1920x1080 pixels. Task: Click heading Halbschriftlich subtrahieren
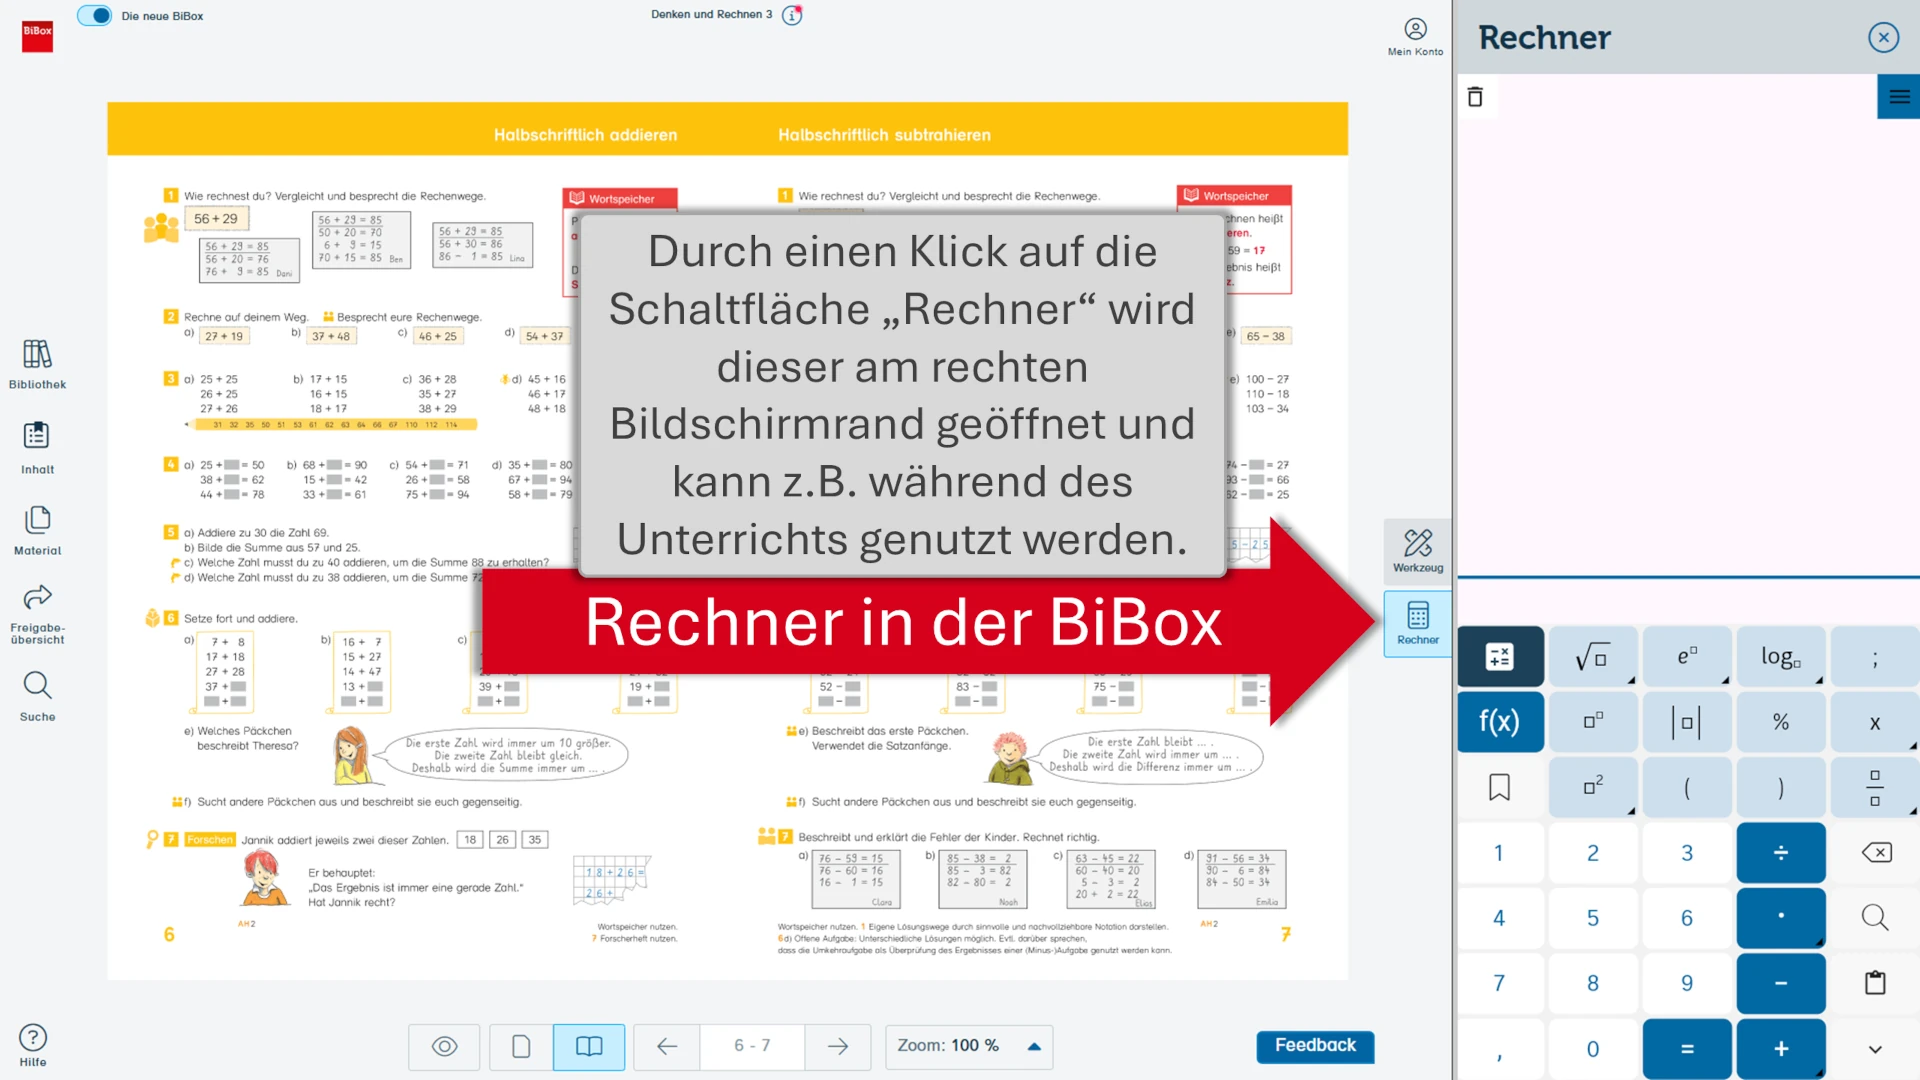(x=884, y=135)
